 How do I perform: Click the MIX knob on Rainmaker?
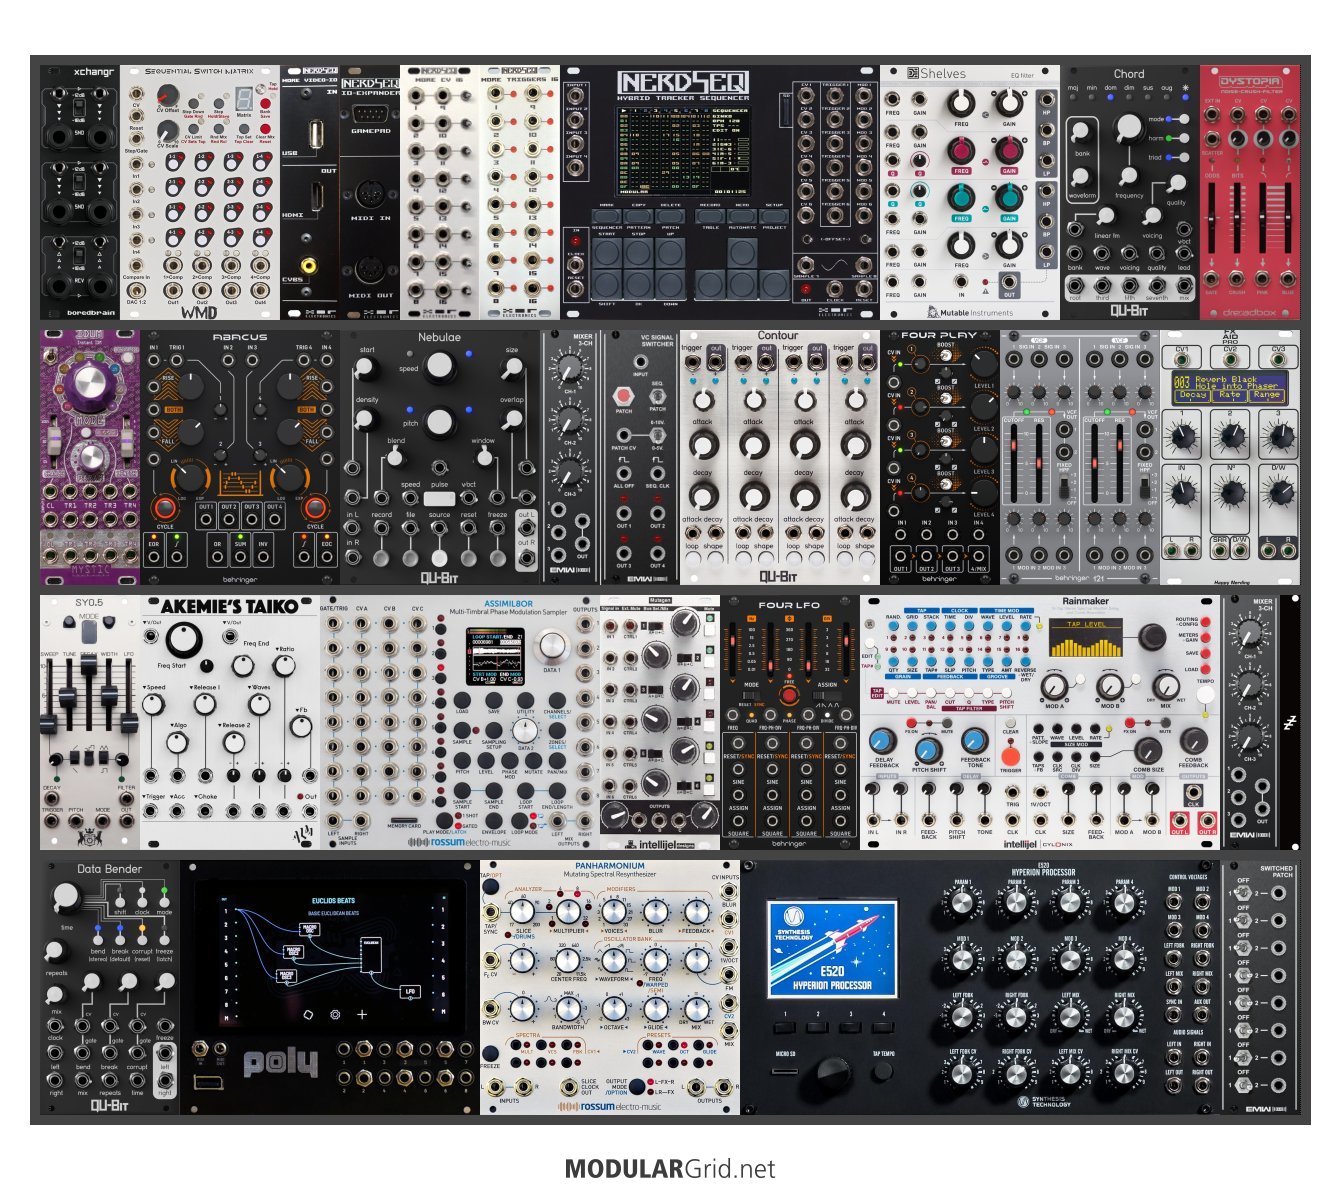pyautogui.click(x=1166, y=686)
